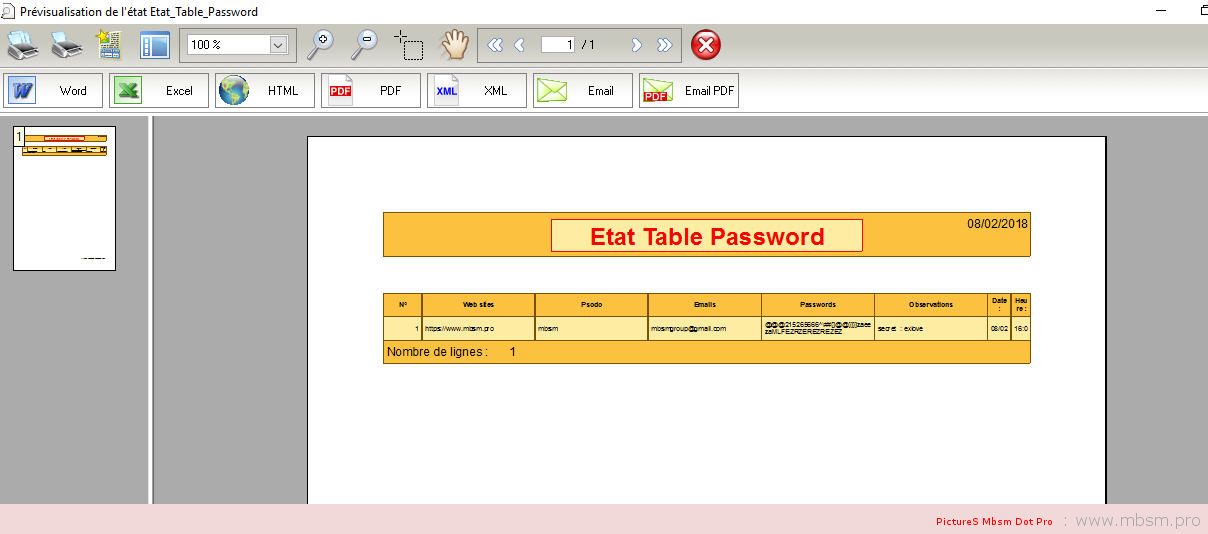This screenshot has width=1208, height=534.
Task: Open the 100 % zoom dropdown
Action: [278, 45]
